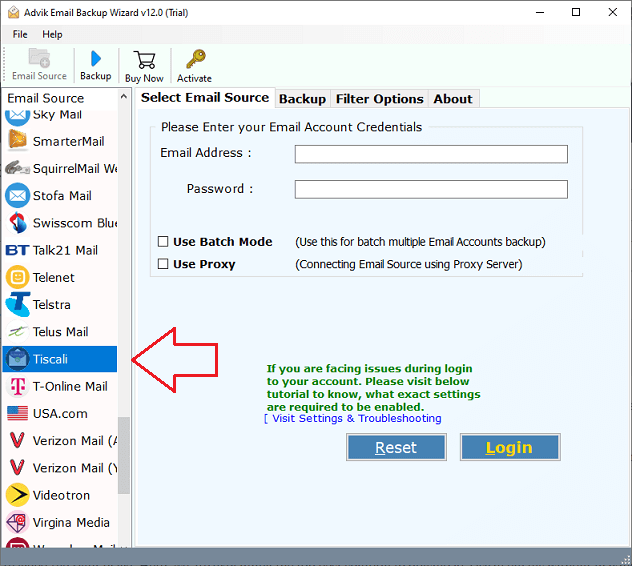This screenshot has height=566, width=632.
Task: Select the Videotron yellow arrow icon
Action: 17,495
